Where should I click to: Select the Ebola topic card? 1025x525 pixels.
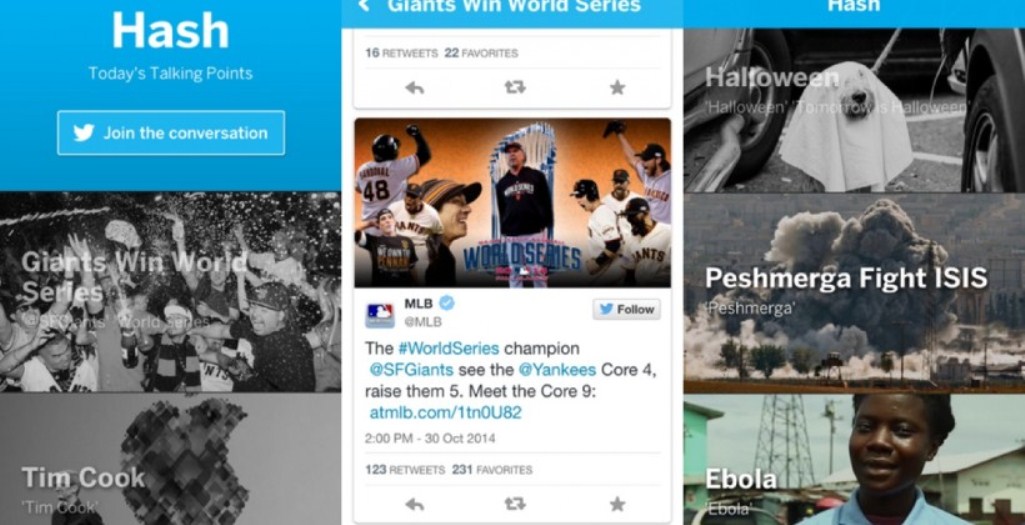(x=854, y=460)
